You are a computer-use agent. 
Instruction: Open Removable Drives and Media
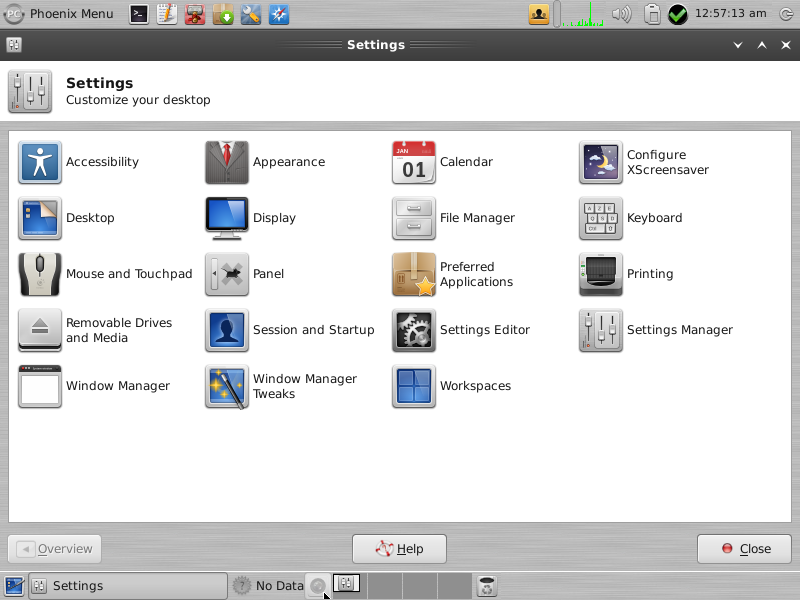click(x=95, y=331)
